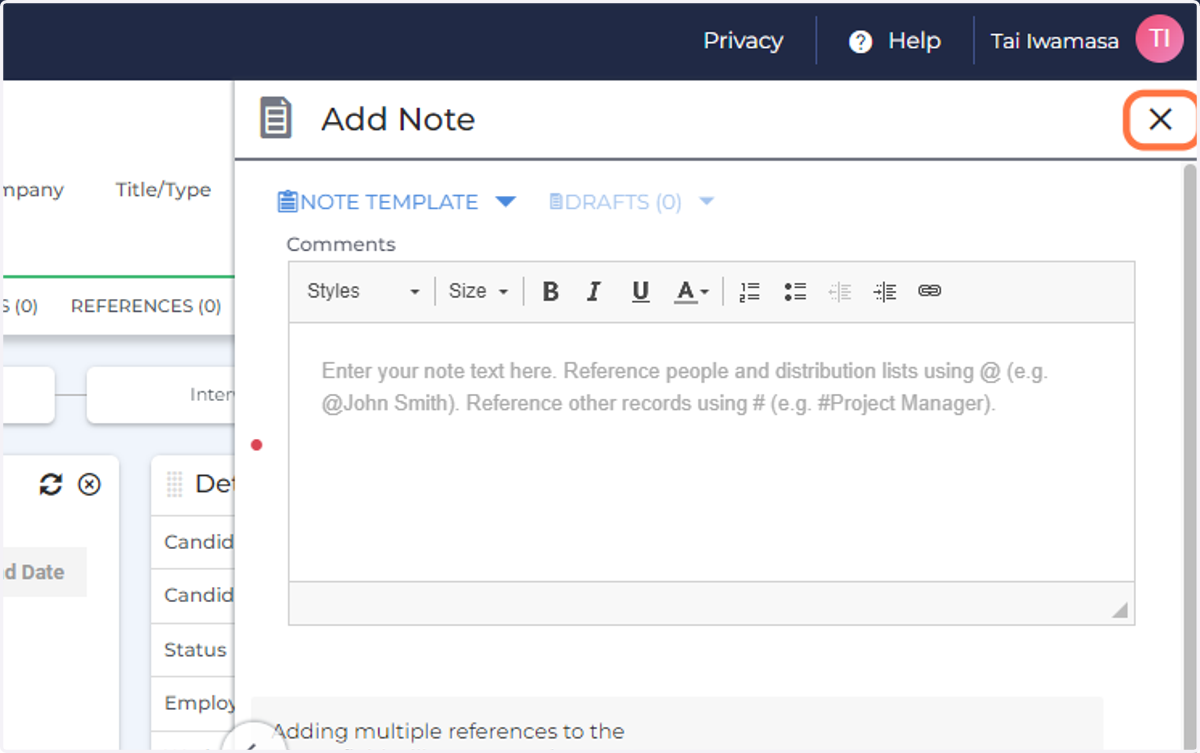Expand the DRAFTS (0) menu
Viewport: 1200px width, 753px height.
632,202
